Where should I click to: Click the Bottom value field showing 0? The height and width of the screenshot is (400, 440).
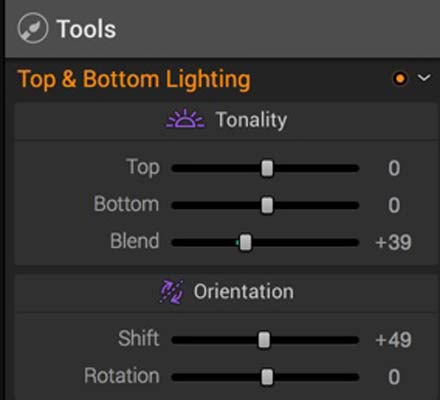tap(394, 205)
